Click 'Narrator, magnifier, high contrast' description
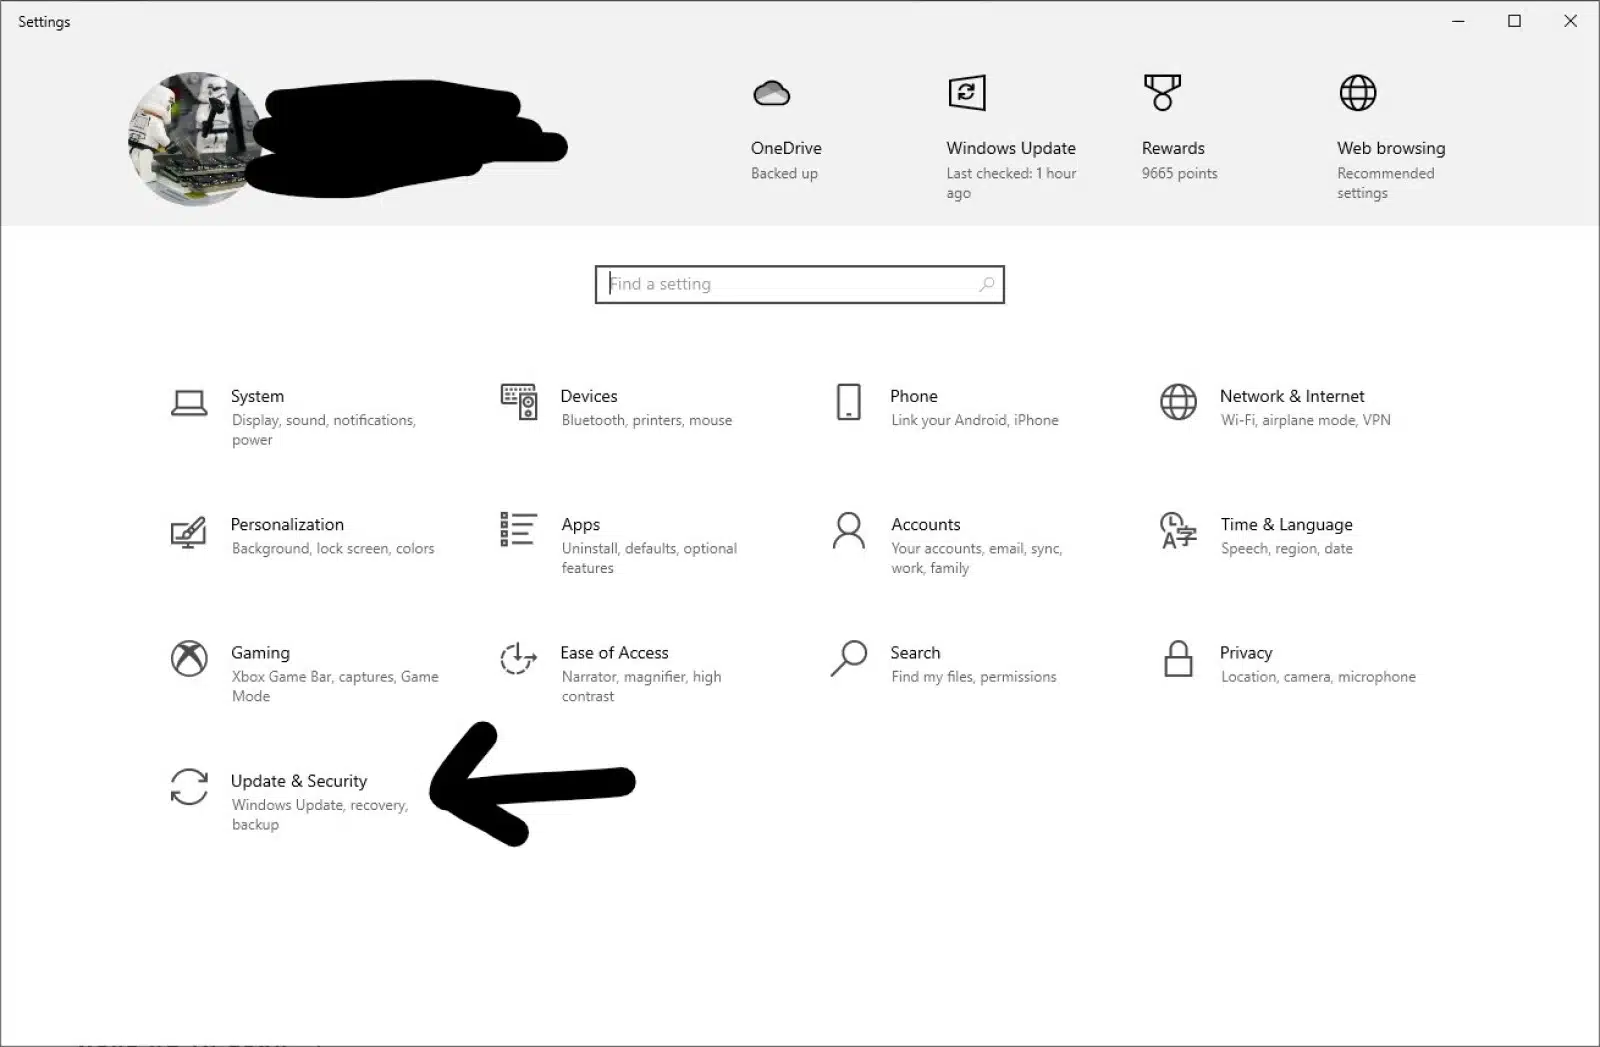Viewport: 1600px width, 1047px height. click(x=641, y=686)
